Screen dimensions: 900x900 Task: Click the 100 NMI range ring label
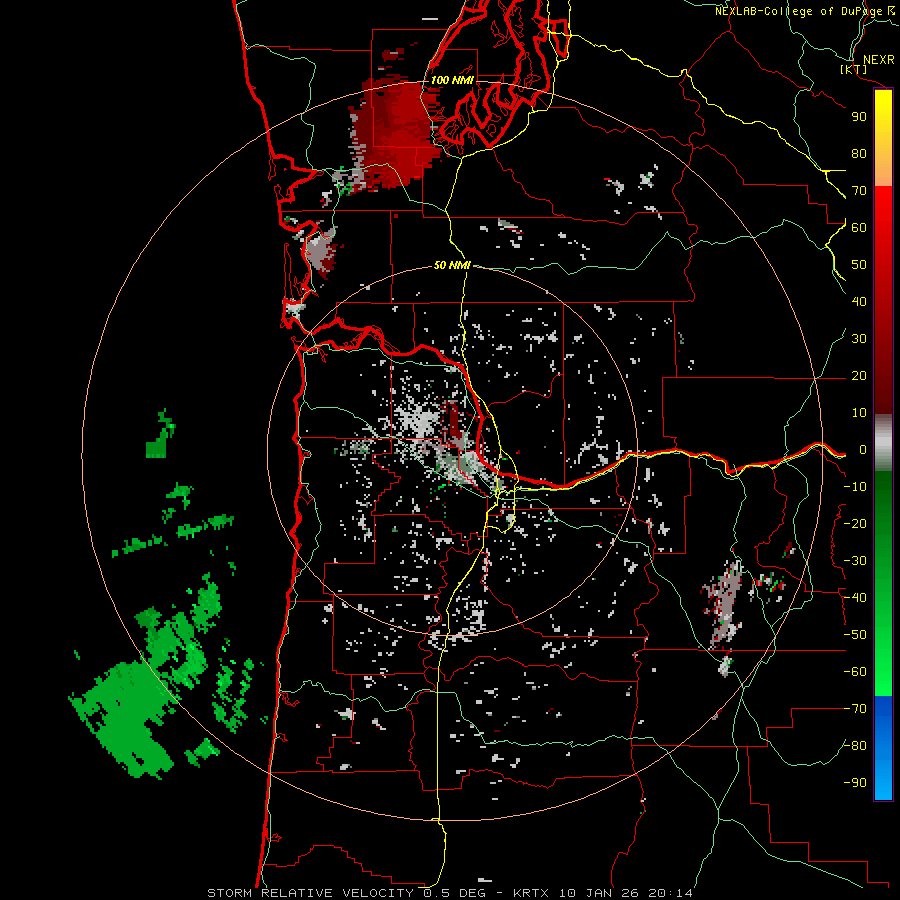(452, 80)
